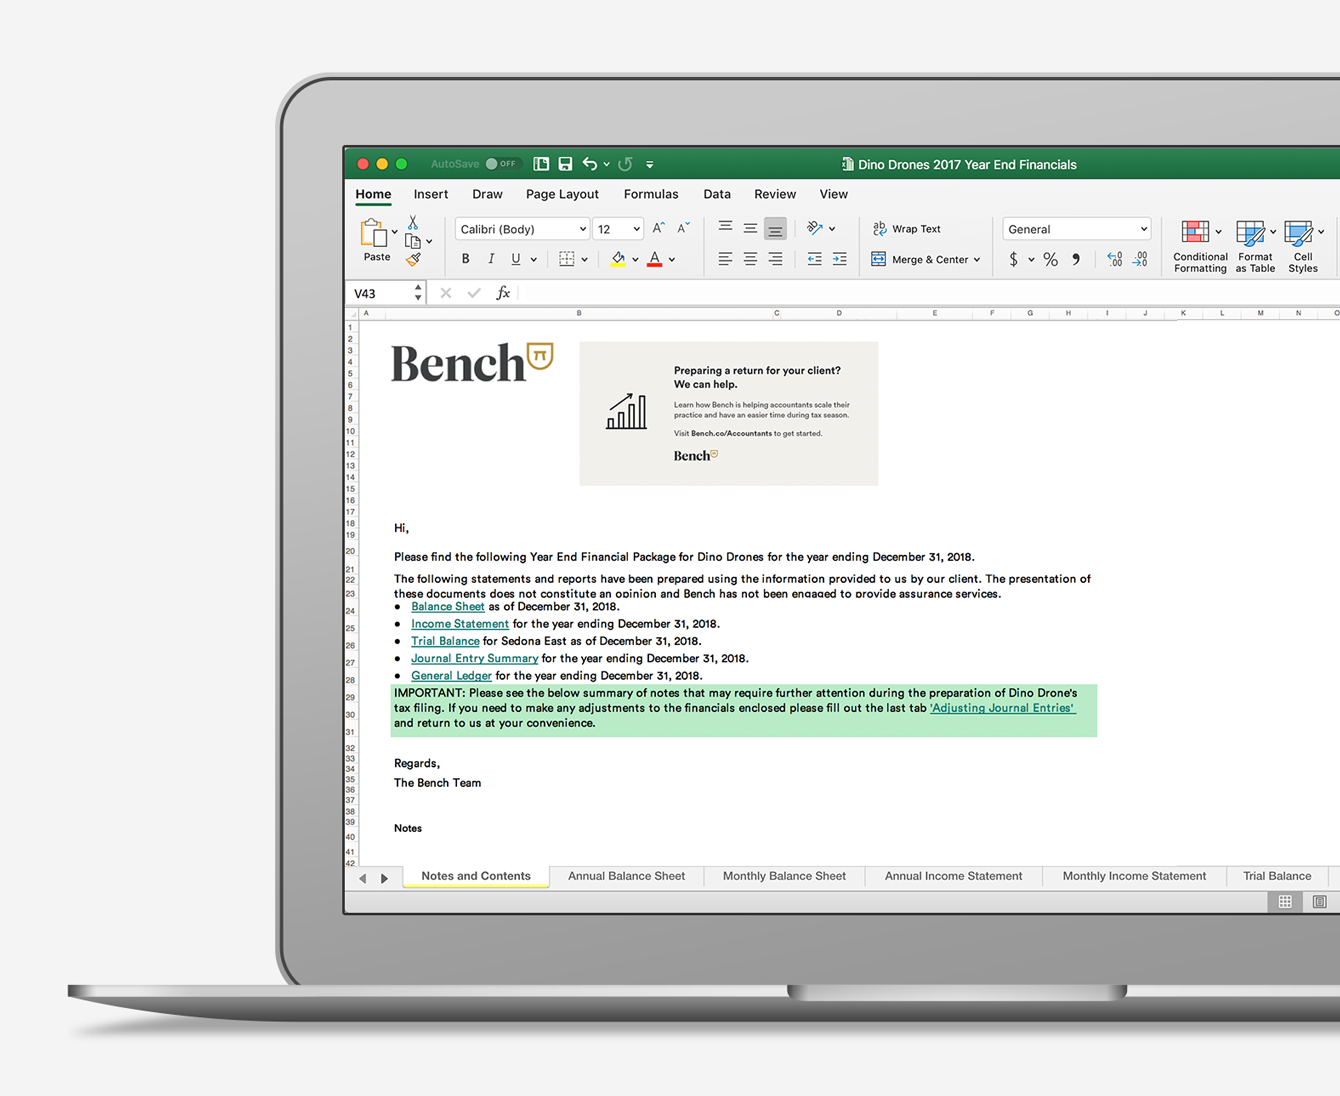Select the Format Painter icon
This screenshot has height=1096, width=1340.
[x=415, y=261]
